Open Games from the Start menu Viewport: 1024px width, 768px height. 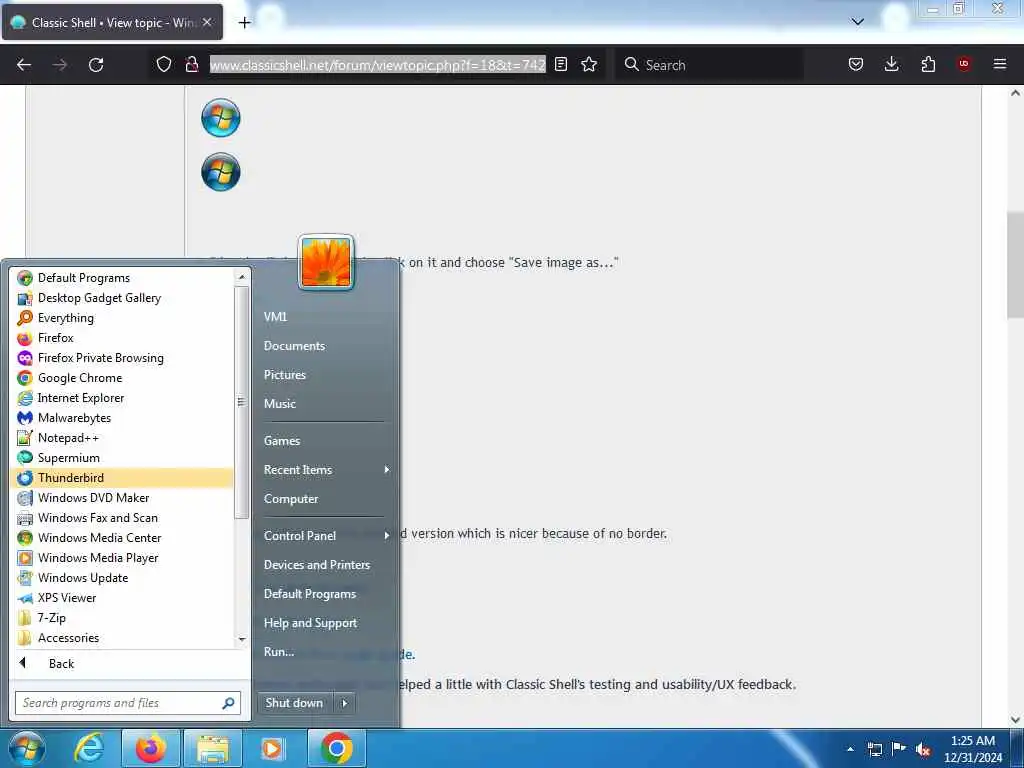(x=282, y=441)
